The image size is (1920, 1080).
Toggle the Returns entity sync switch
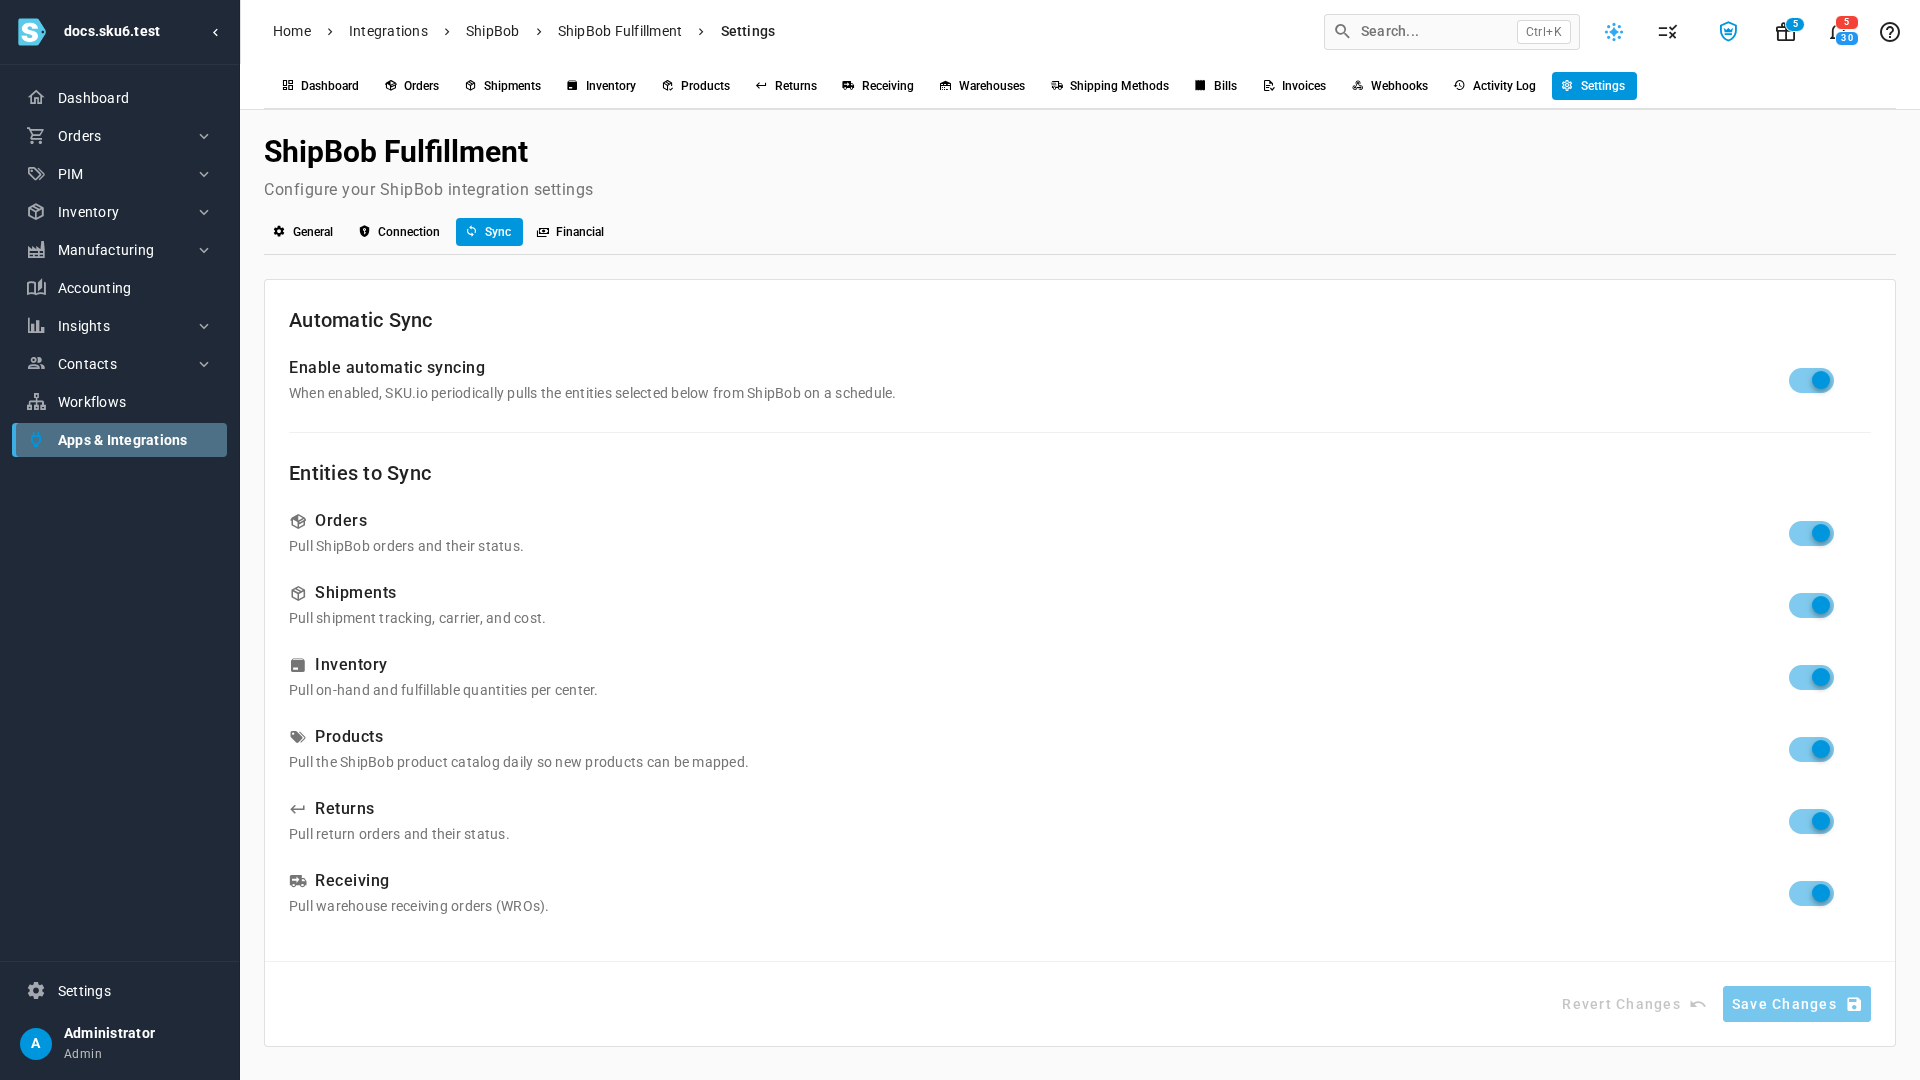1811,822
